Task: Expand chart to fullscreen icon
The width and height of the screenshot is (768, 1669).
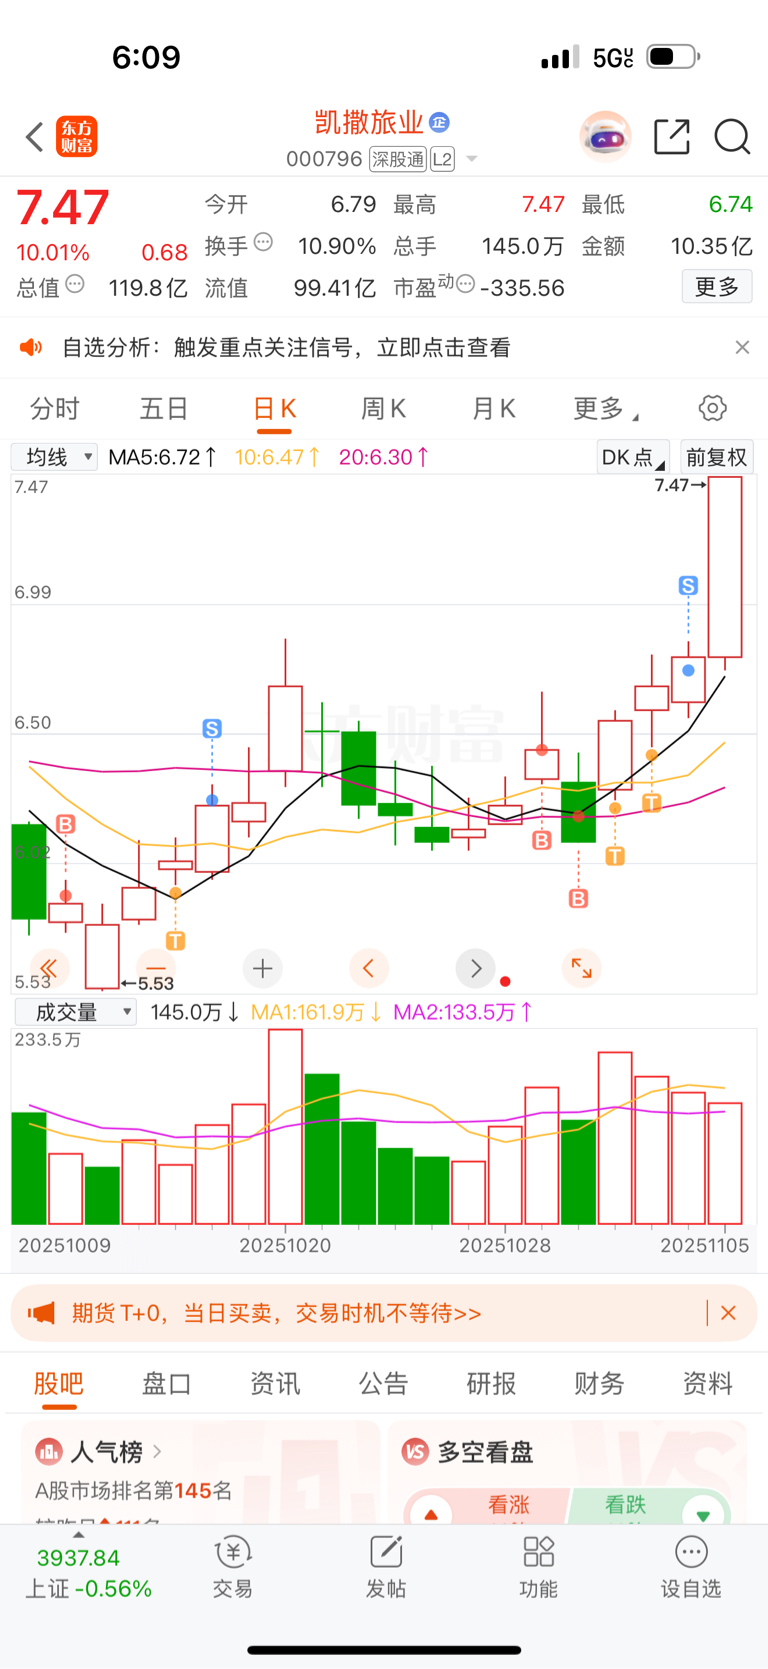Action: pyautogui.click(x=581, y=968)
